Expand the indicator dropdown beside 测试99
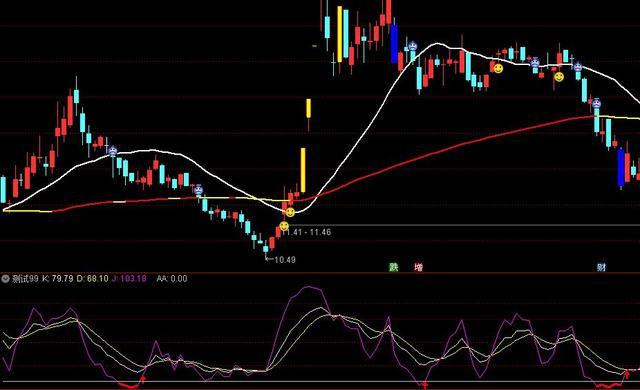This screenshot has width=640, height=390. click(5, 279)
